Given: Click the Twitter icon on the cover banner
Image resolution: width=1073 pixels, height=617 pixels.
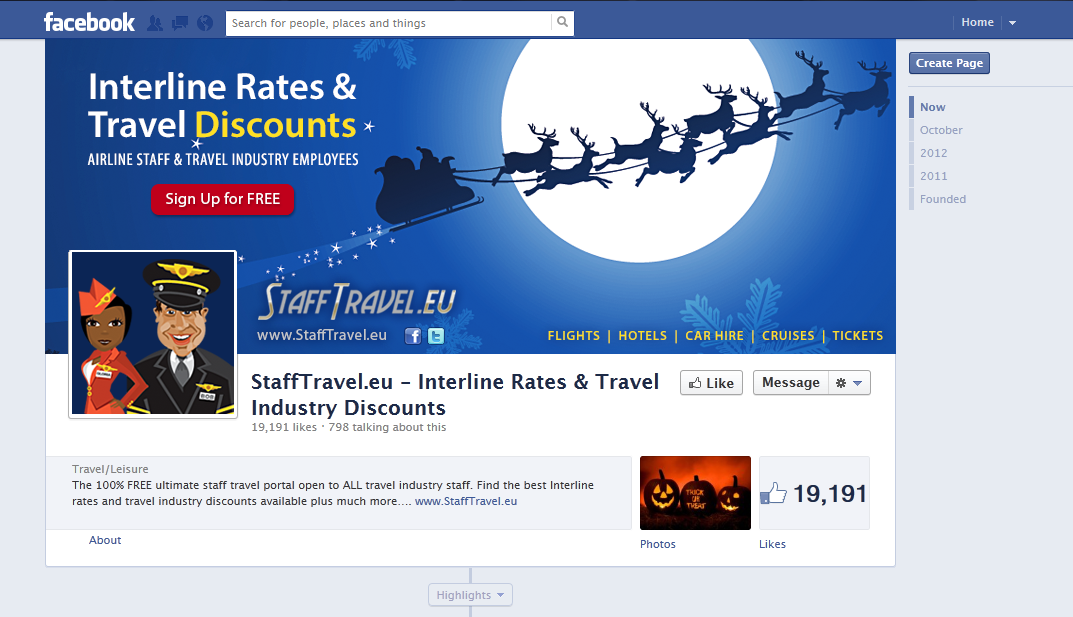Looking at the screenshot, I should 436,336.
